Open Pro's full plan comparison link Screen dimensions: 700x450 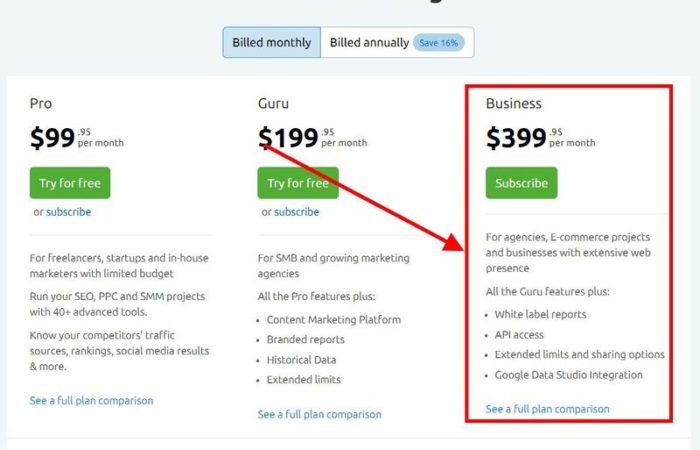click(x=91, y=400)
